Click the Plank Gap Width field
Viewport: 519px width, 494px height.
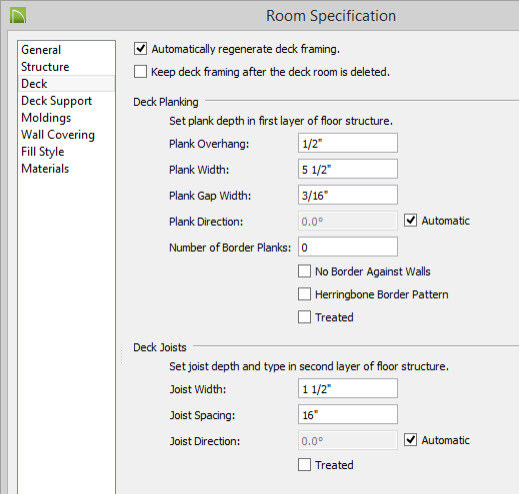(x=348, y=195)
